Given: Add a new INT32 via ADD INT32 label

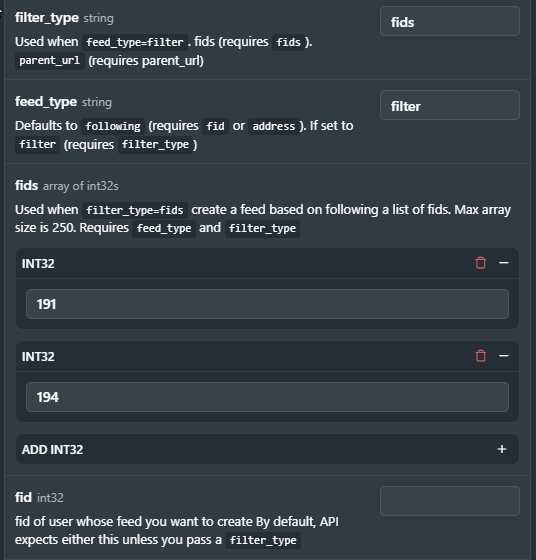Looking at the screenshot, I should (52, 449).
